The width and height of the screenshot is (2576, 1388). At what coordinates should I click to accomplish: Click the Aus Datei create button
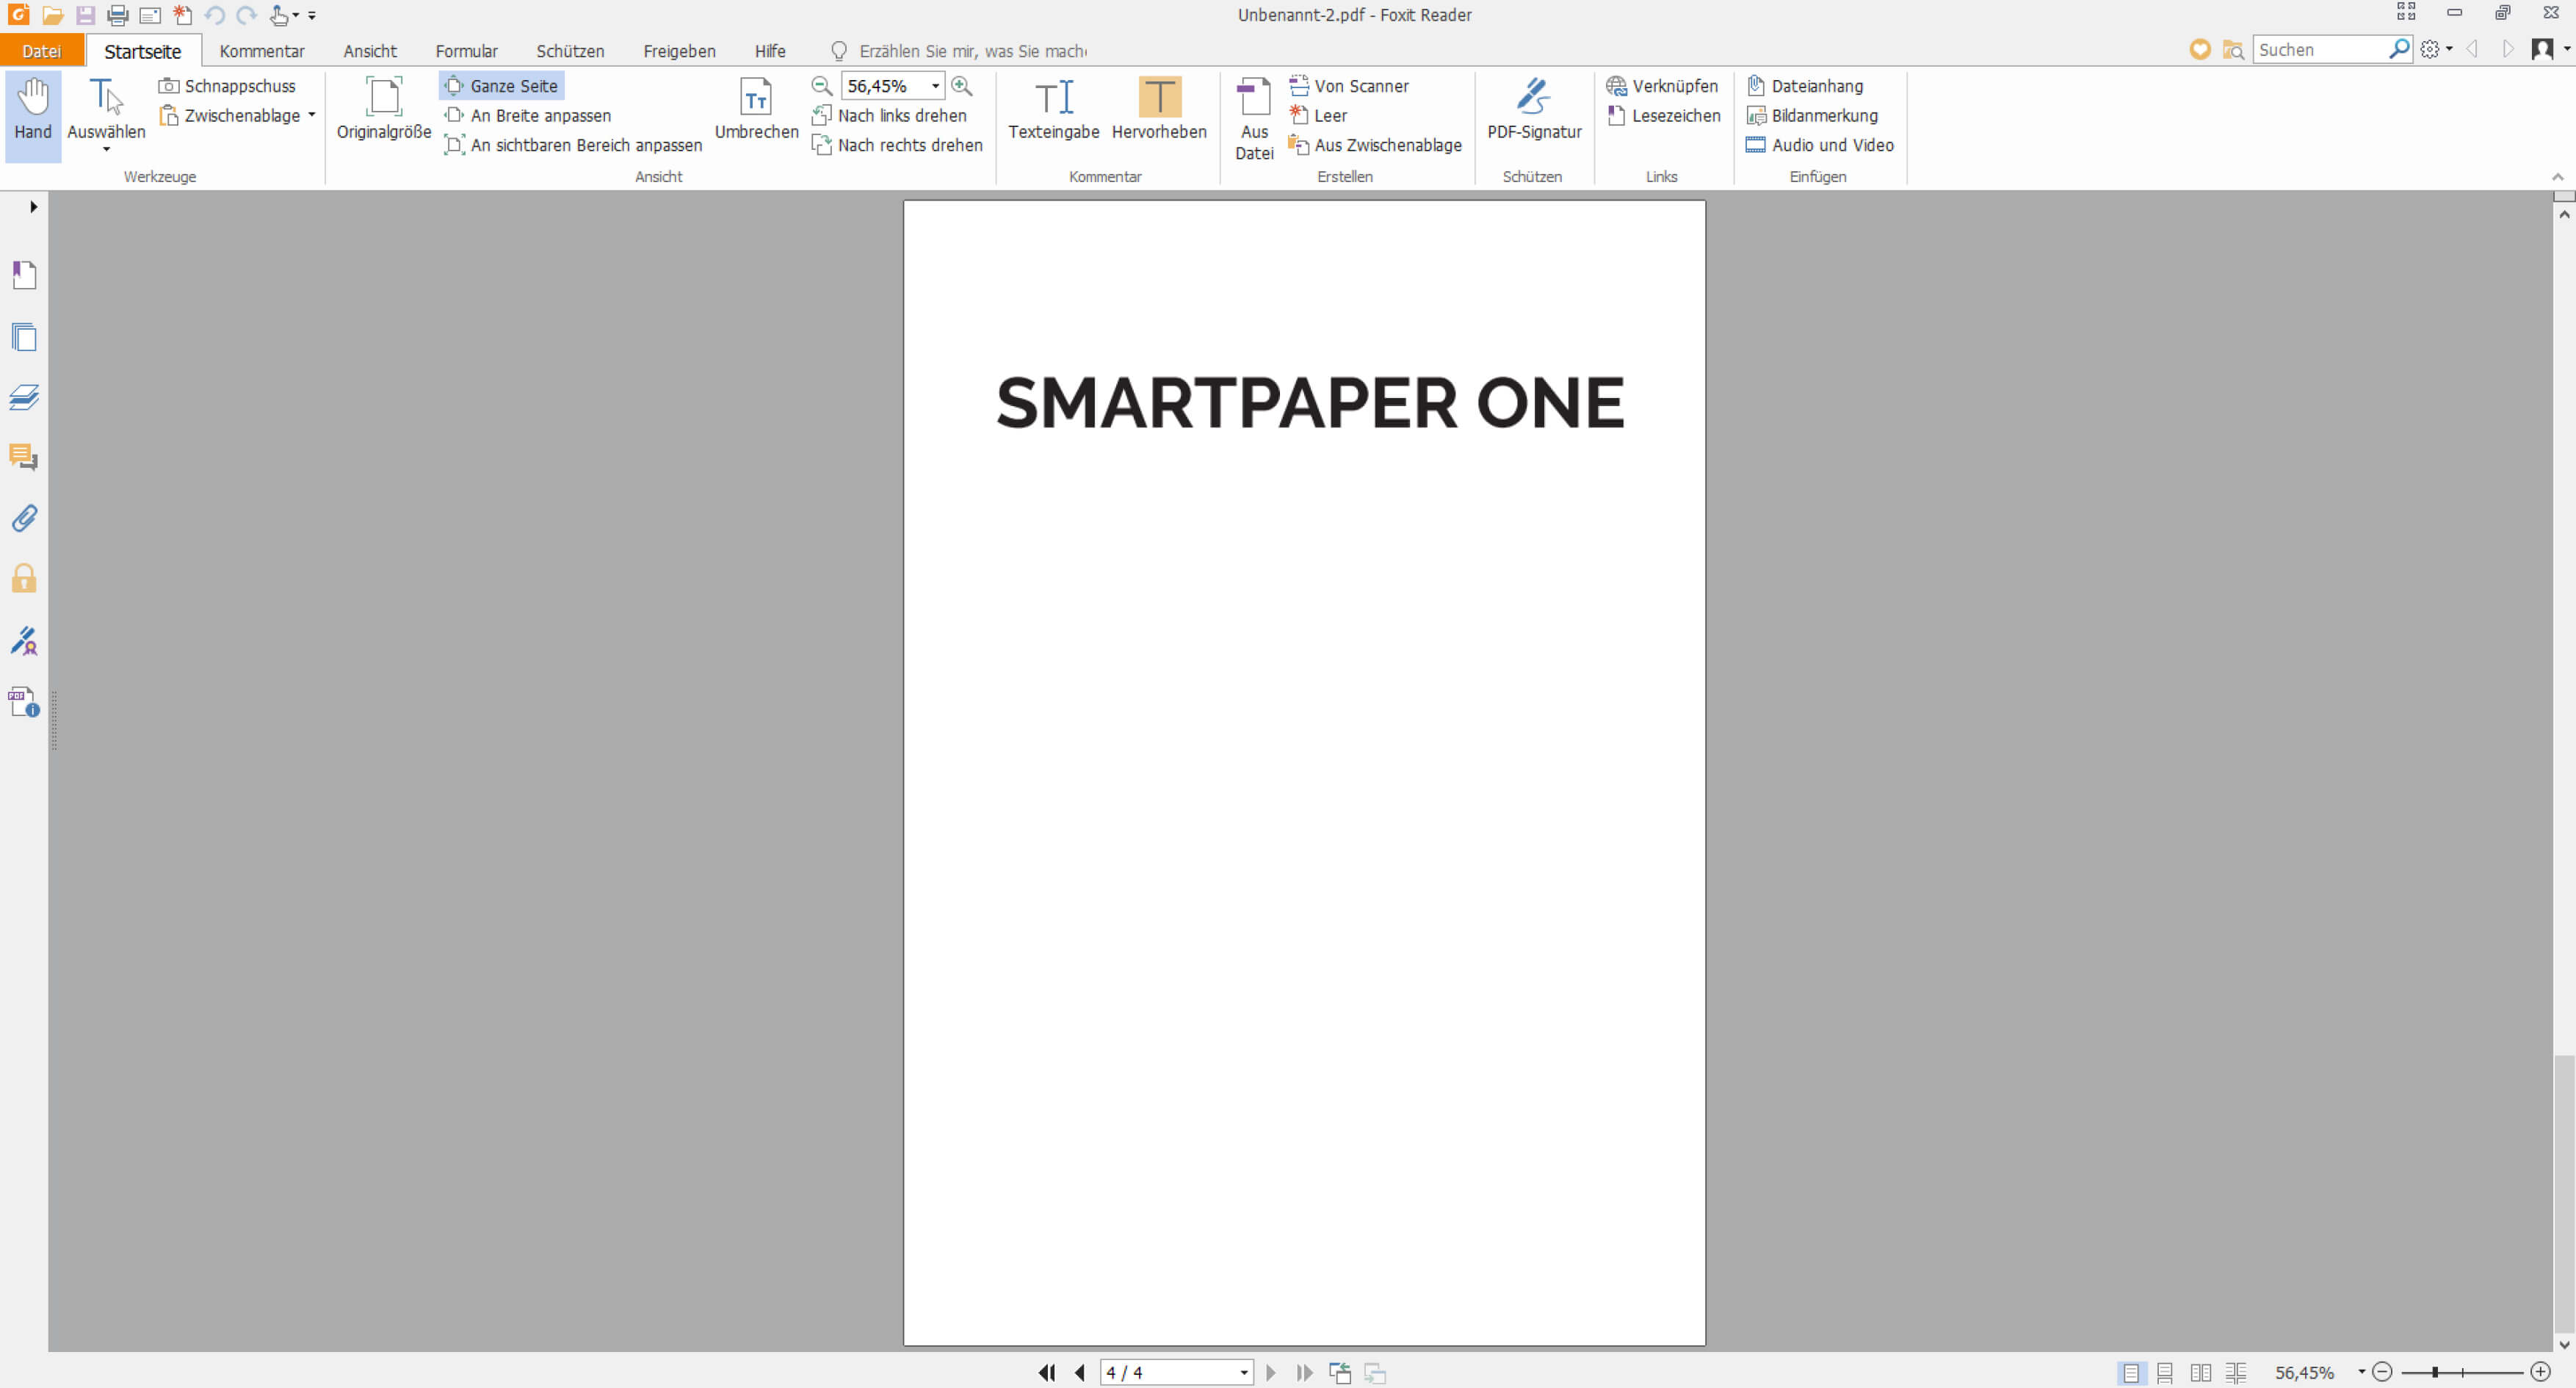tap(1254, 119)
